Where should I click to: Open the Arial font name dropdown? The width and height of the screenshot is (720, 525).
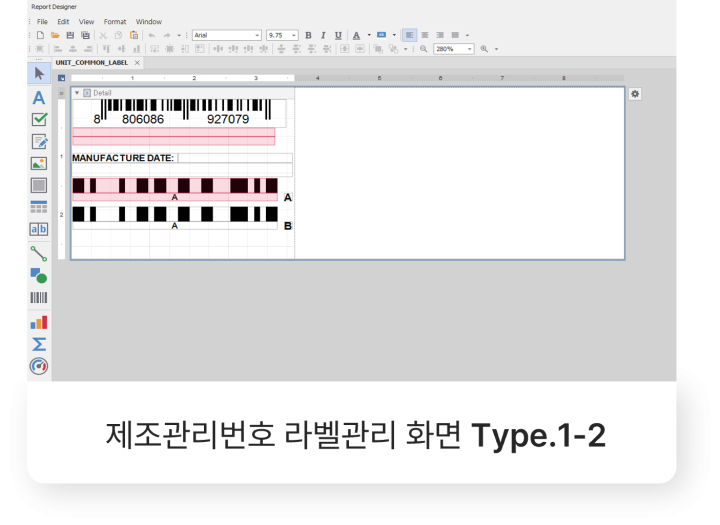(x=257, y=35)
